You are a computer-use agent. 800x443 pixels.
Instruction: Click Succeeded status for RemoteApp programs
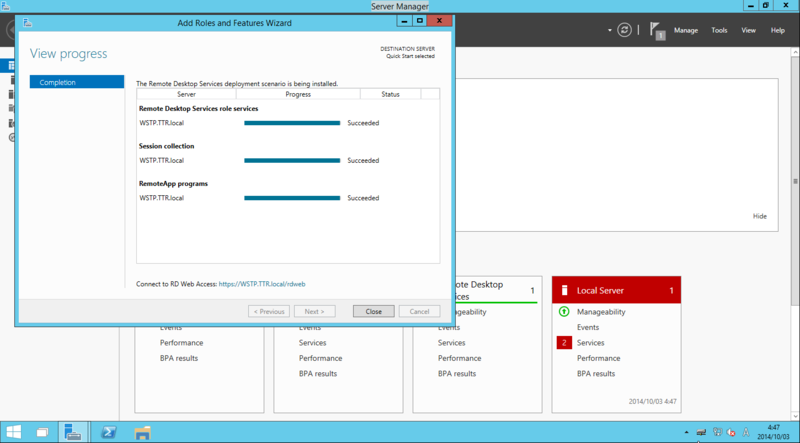(x=363, y=198)
